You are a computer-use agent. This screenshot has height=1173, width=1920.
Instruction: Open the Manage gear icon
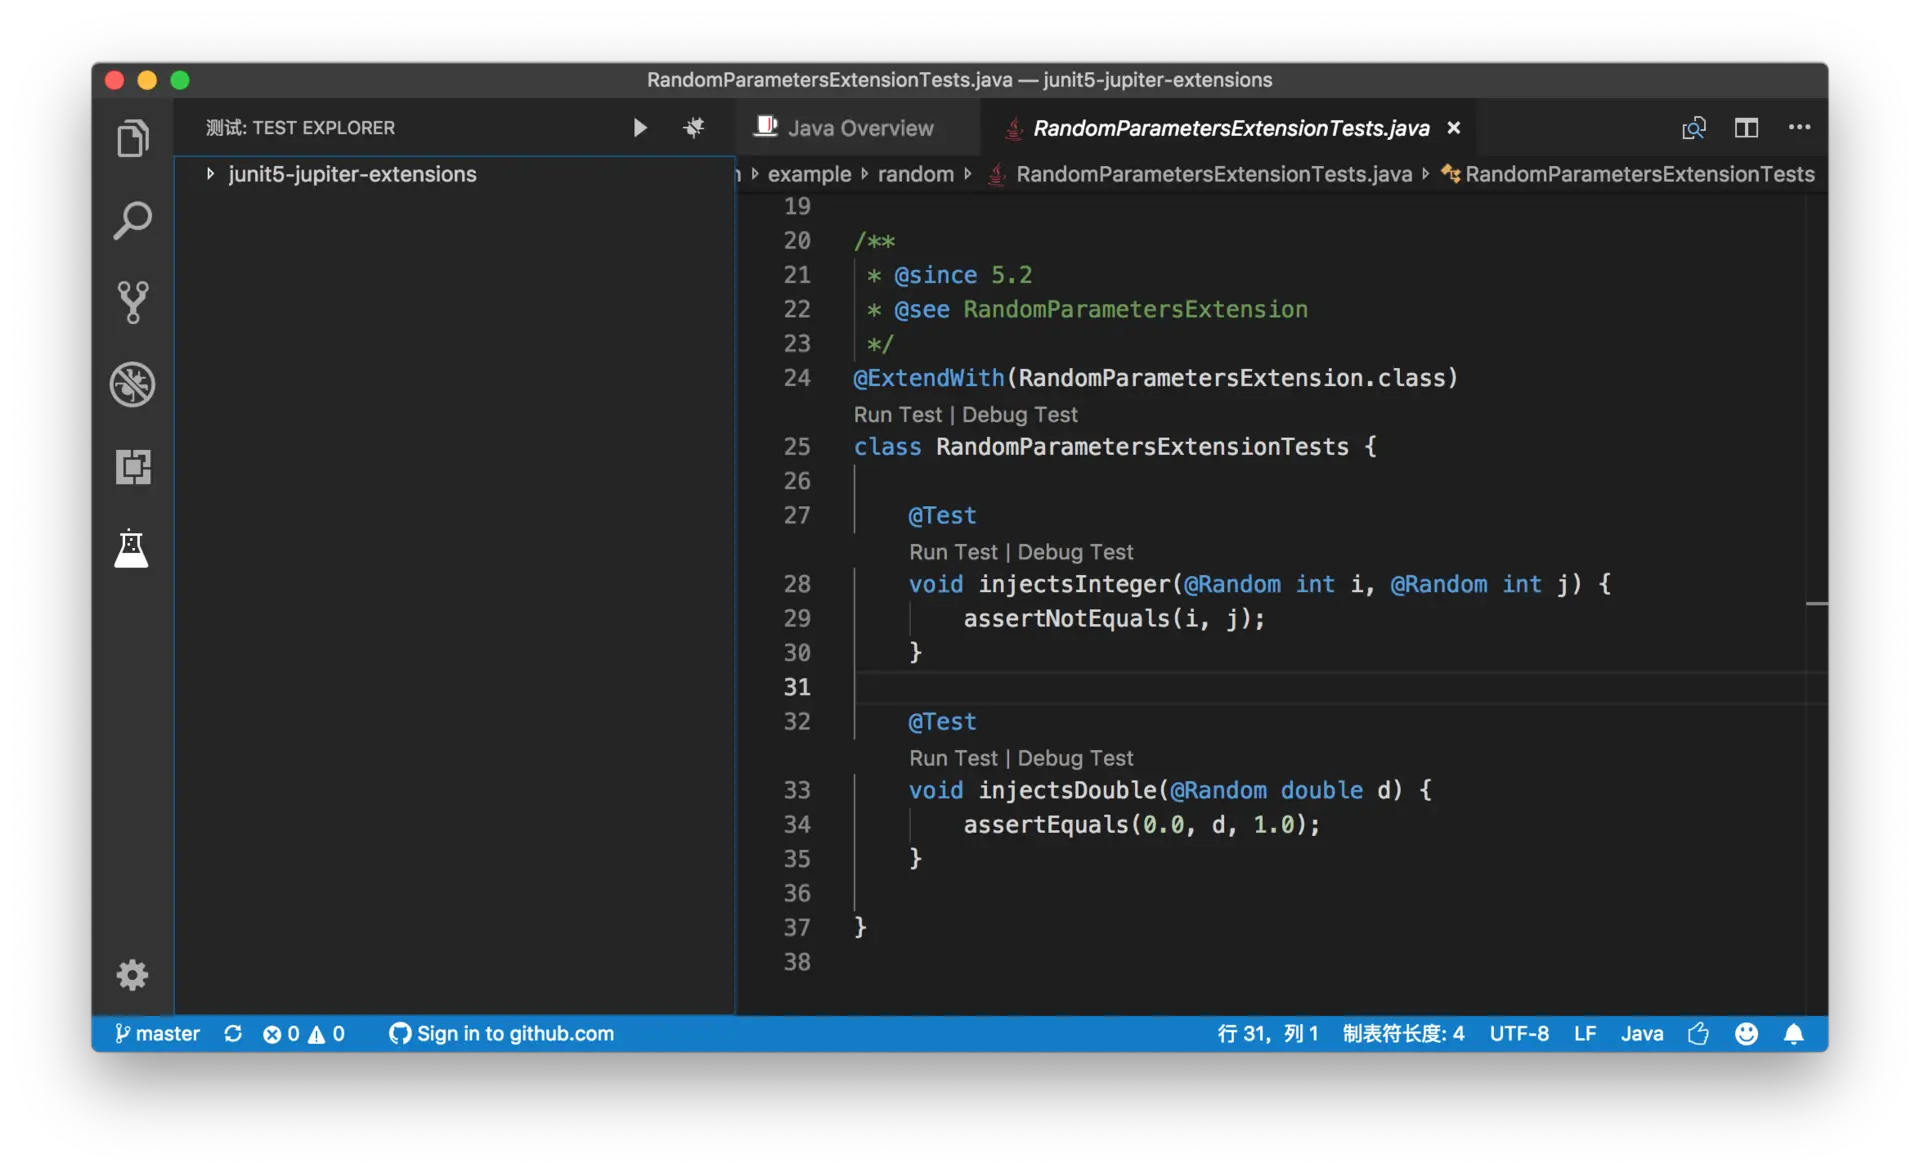click(132, 974)
